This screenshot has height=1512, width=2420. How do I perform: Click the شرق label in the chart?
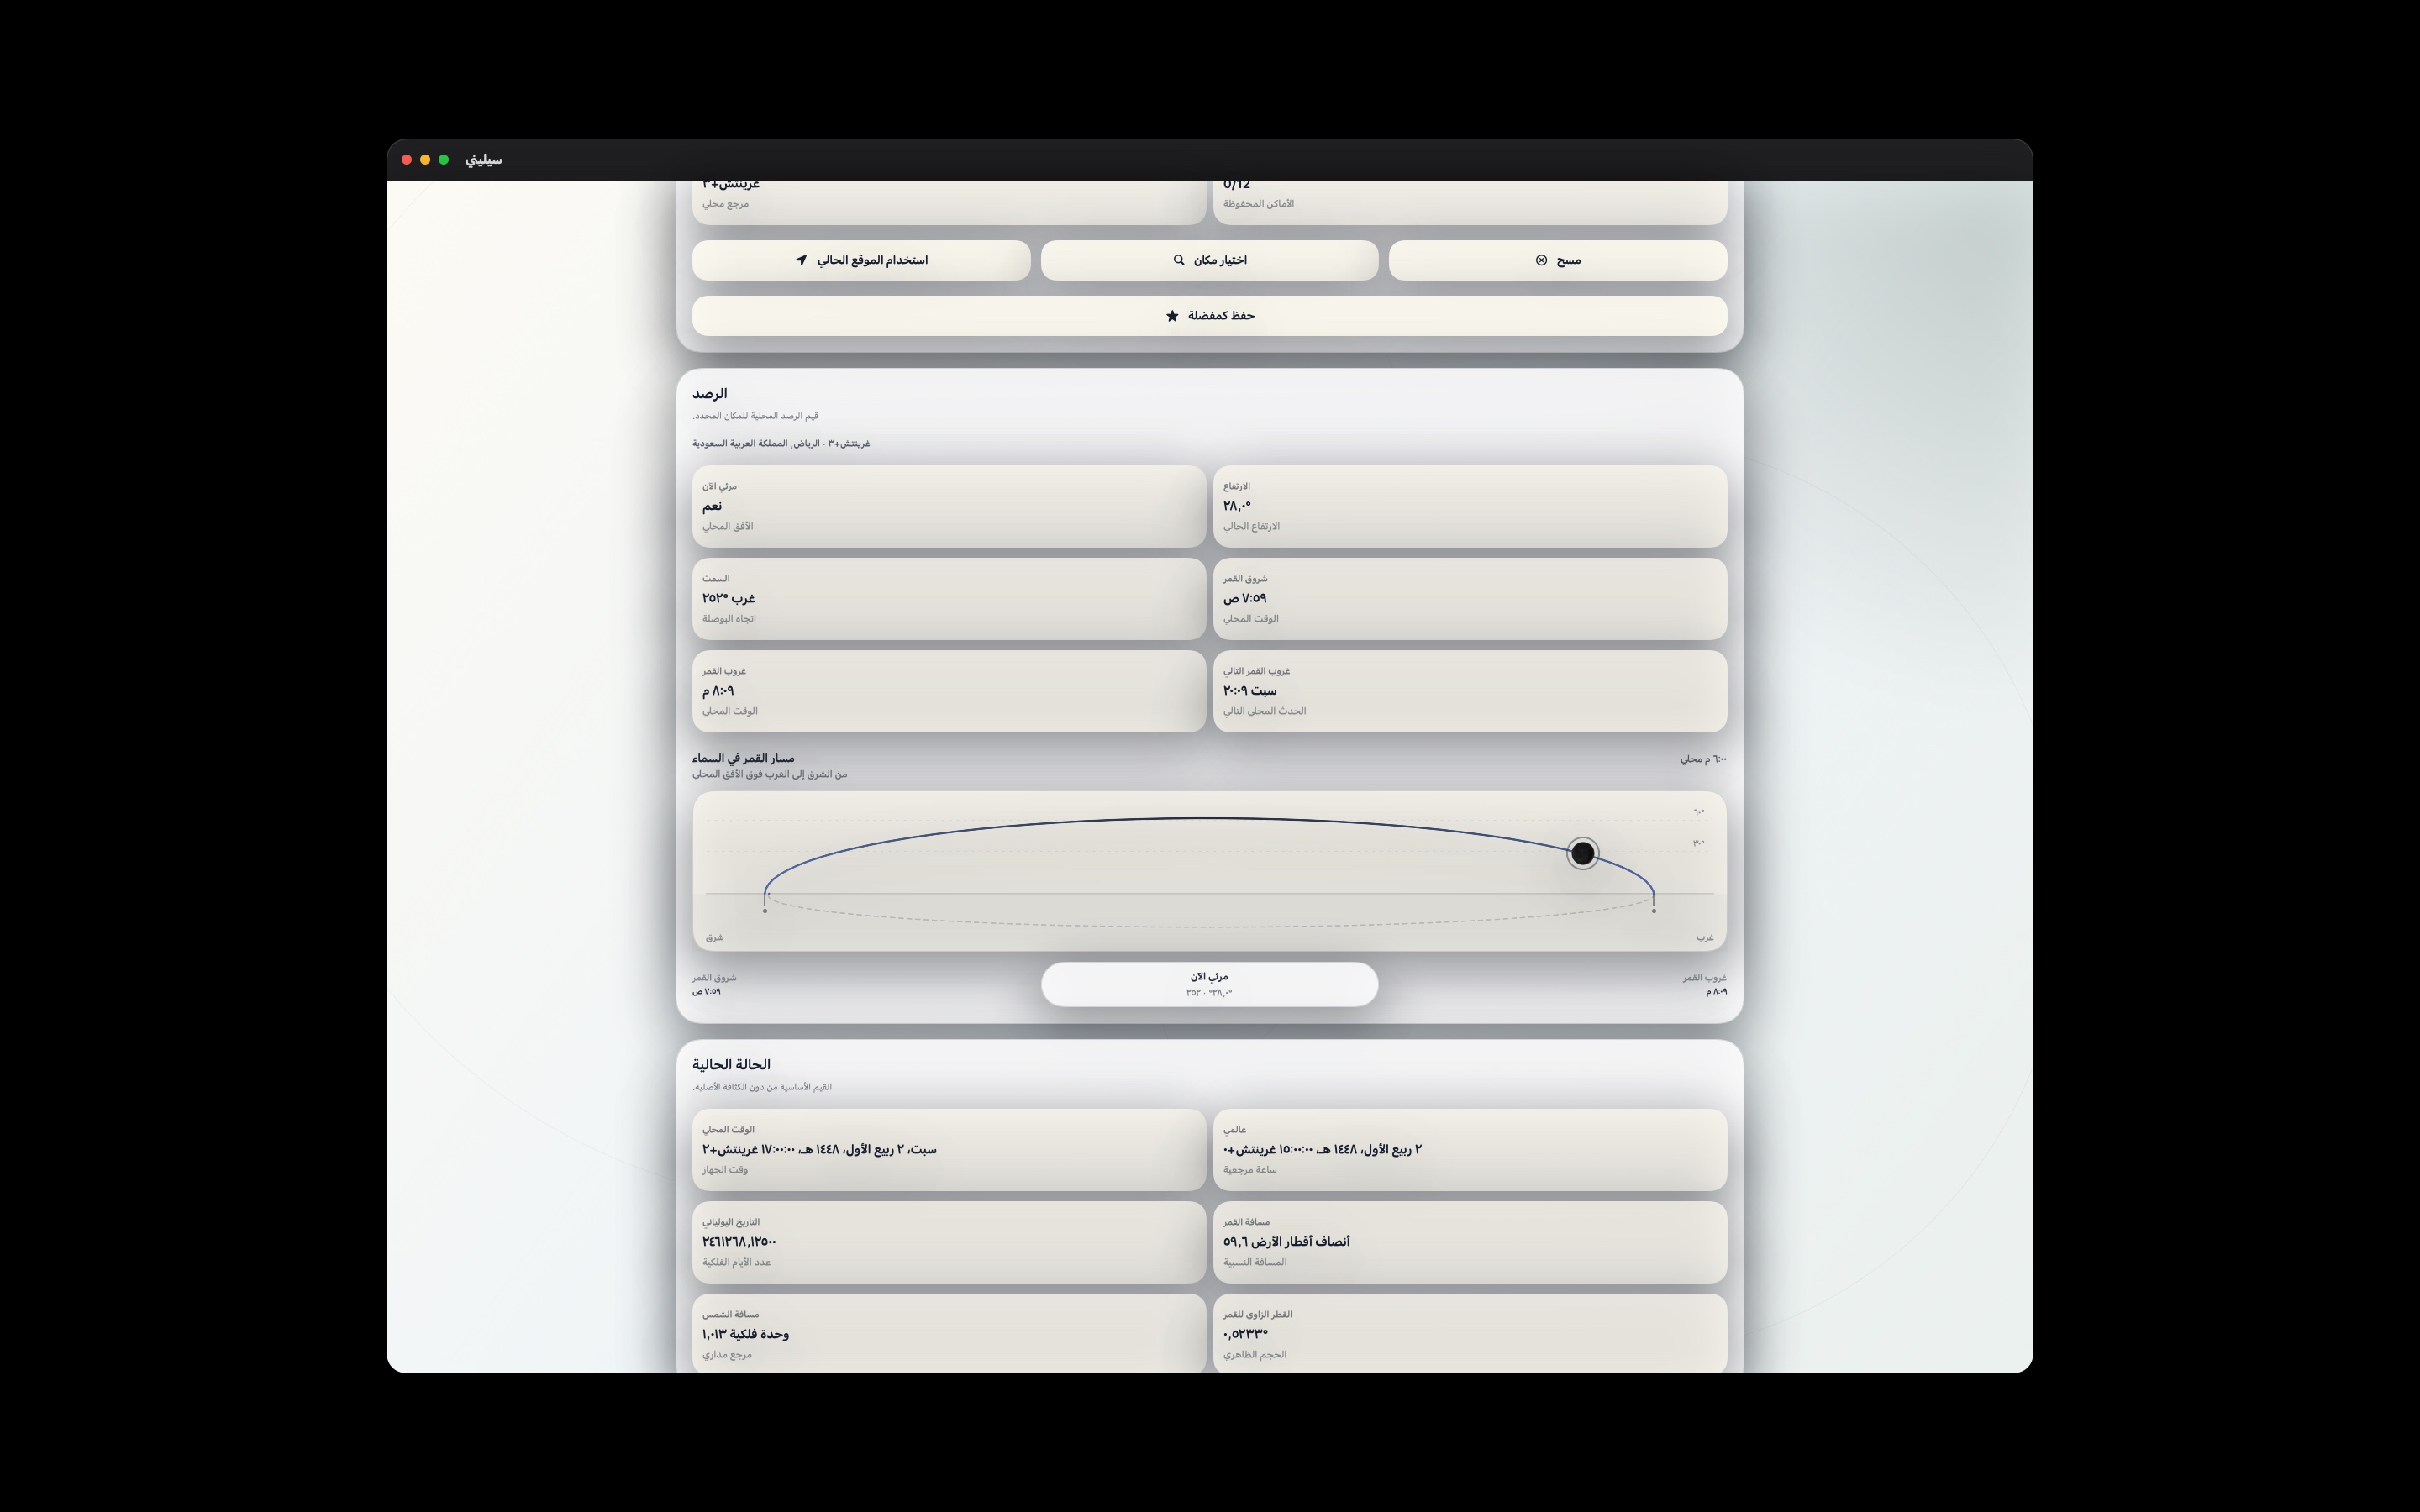coord(714,937)
